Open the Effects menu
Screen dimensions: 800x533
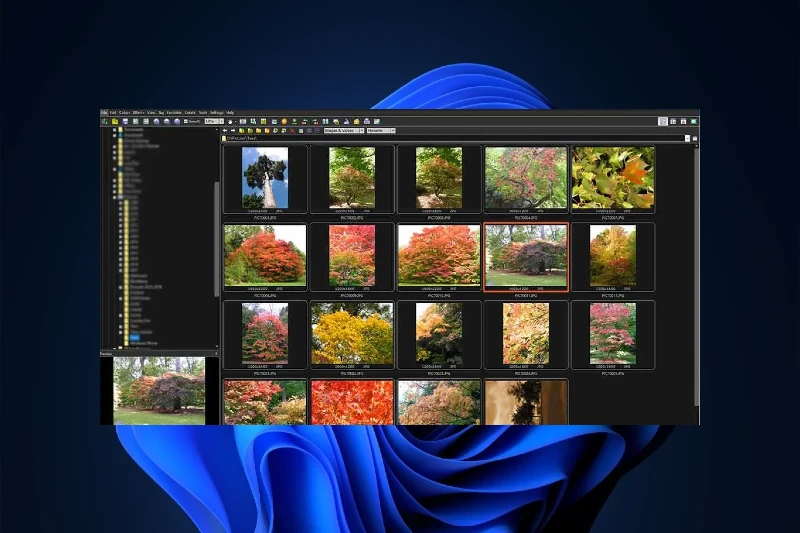pyautogui.click(x=138, y=112)
